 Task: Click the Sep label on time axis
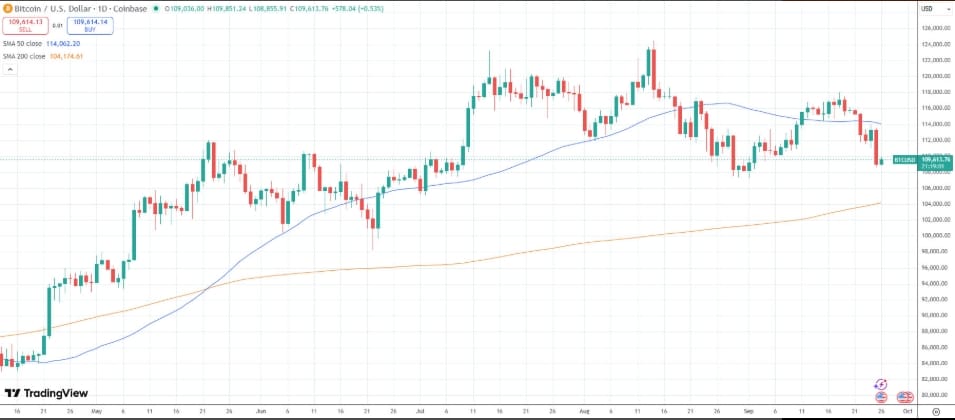pos(748,411)
